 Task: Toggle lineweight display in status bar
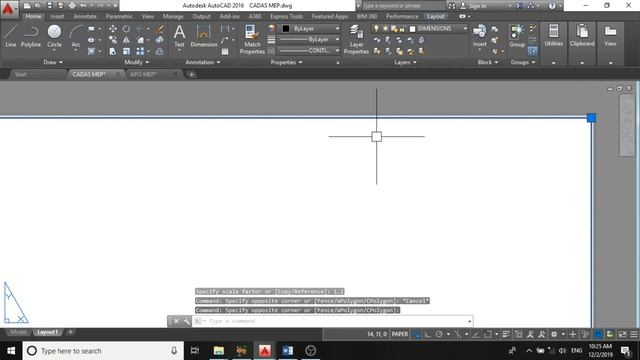(506, 334)
